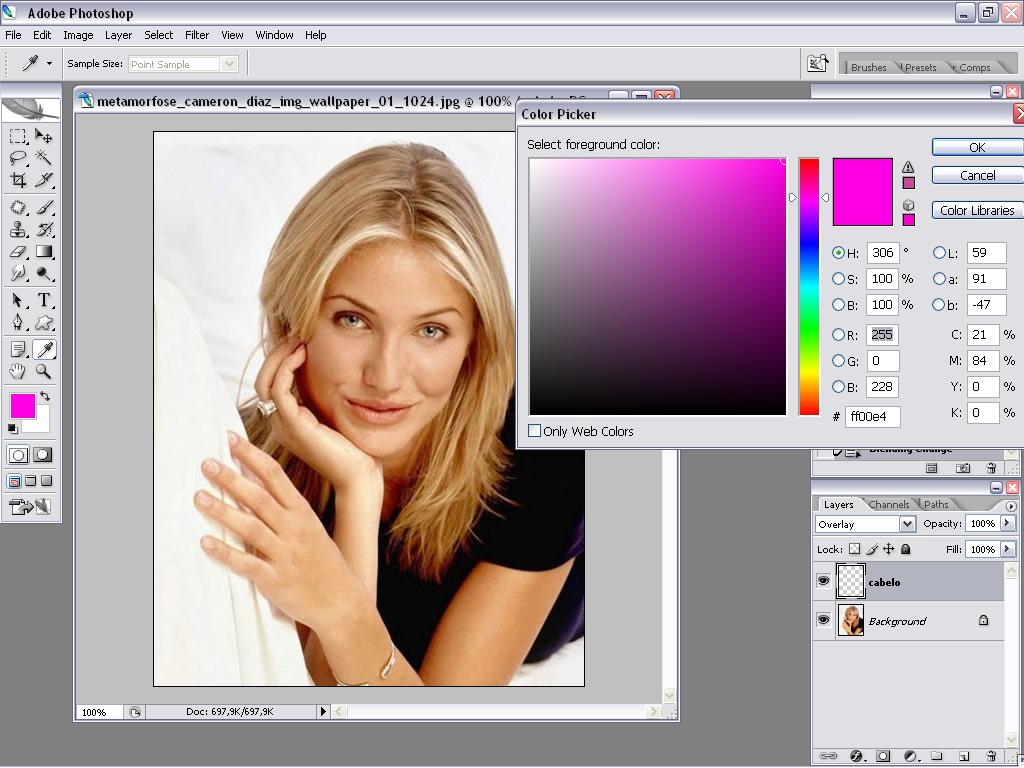Enable the Only Web Colors checkbox
This screenshot has height=768, width=1024.
534,430
